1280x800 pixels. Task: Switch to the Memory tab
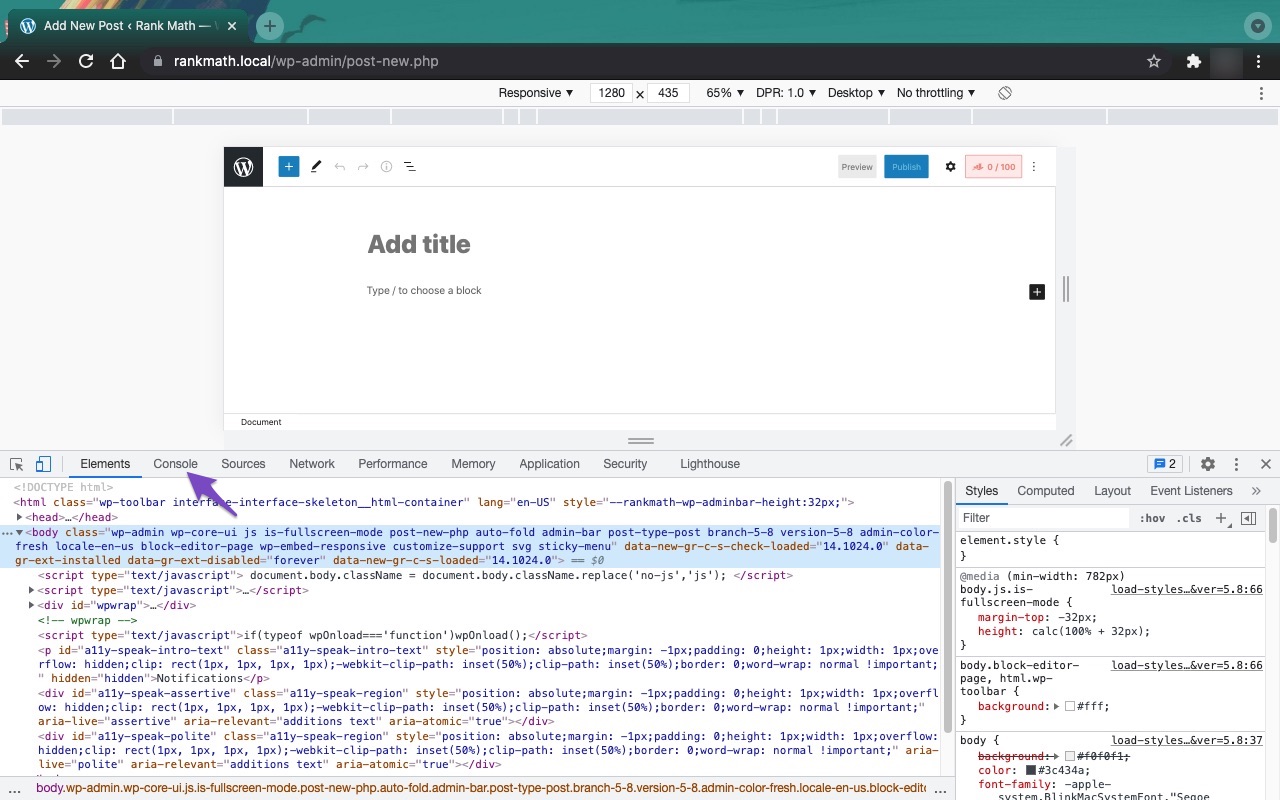[x=473, y=464]
